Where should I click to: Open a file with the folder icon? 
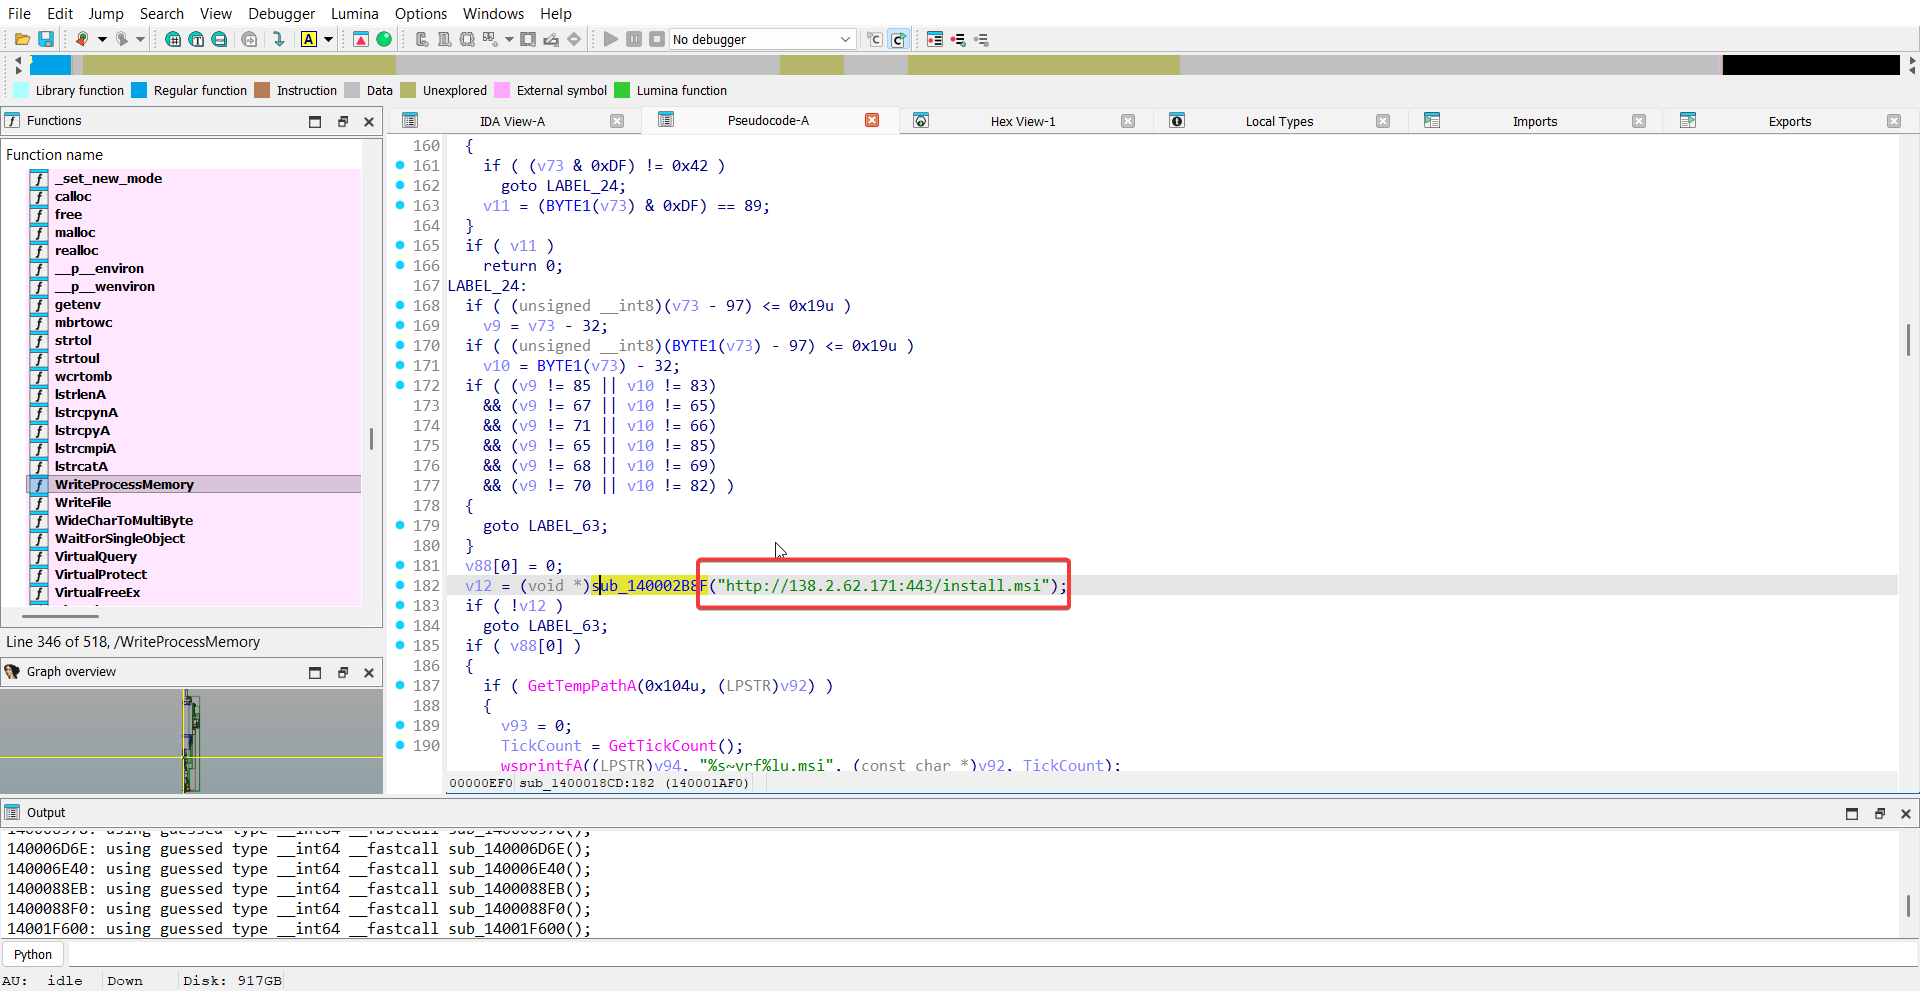pos(21,39)
